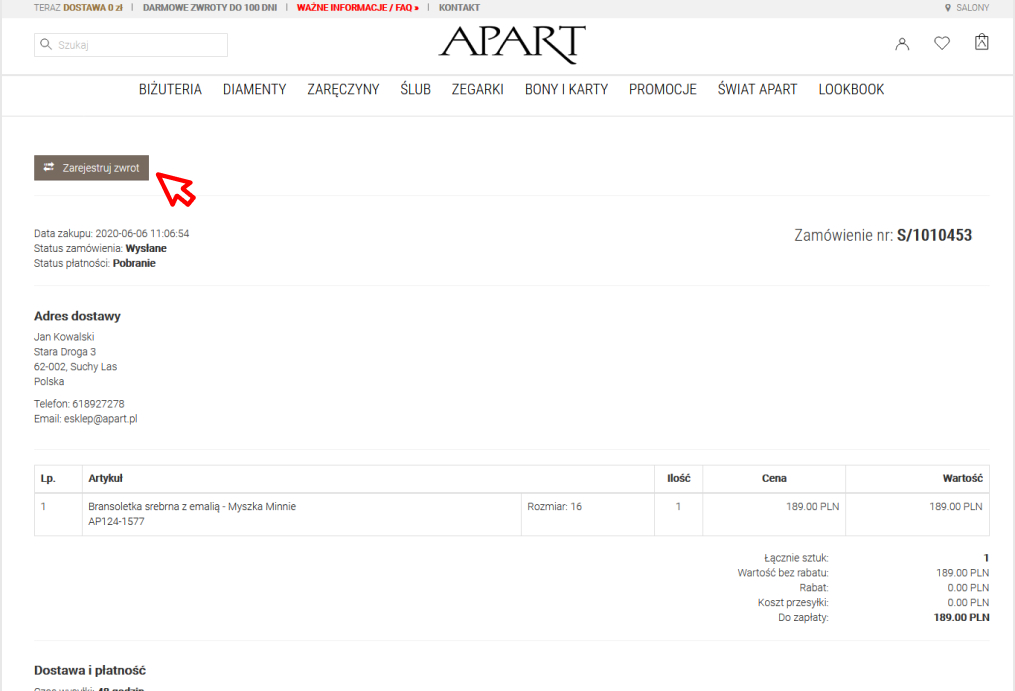The image size is (1015, 691).
Task: Open the user account icon
Action: pyautogui.click(x=902, y=44)
